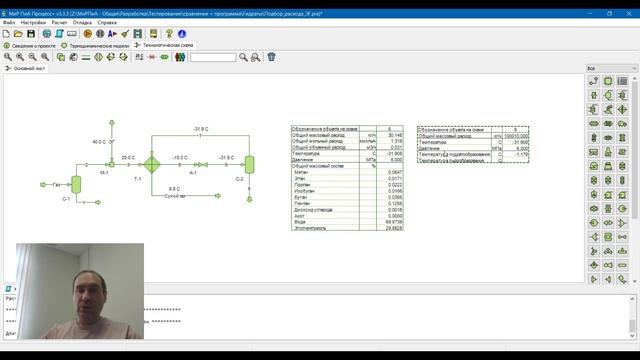
Task: Click the fourth zoom magnifier icon
Action: tap(45, 57)
